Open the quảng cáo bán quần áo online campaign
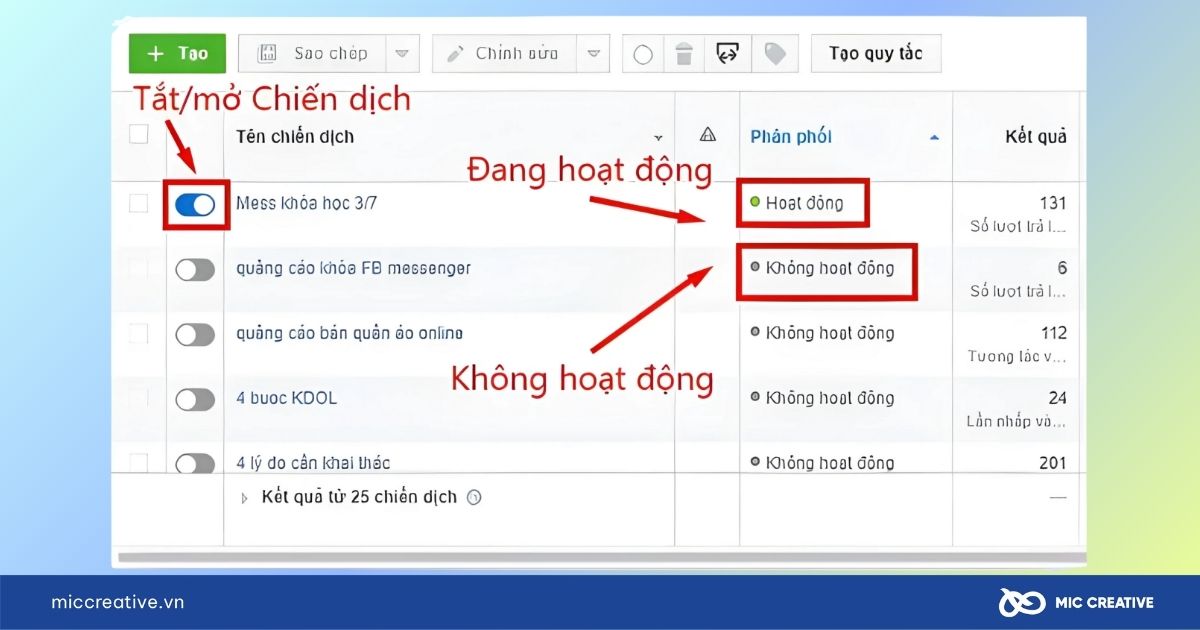Screen dimensions: 1200x630 [349, 333]
